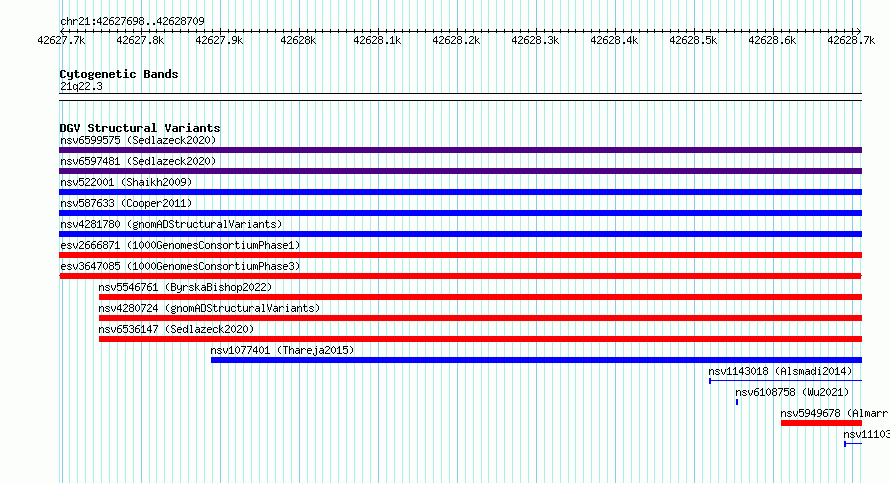Click the 42628.3k ruler tick label
890x483 pixels.
point(535,40)
